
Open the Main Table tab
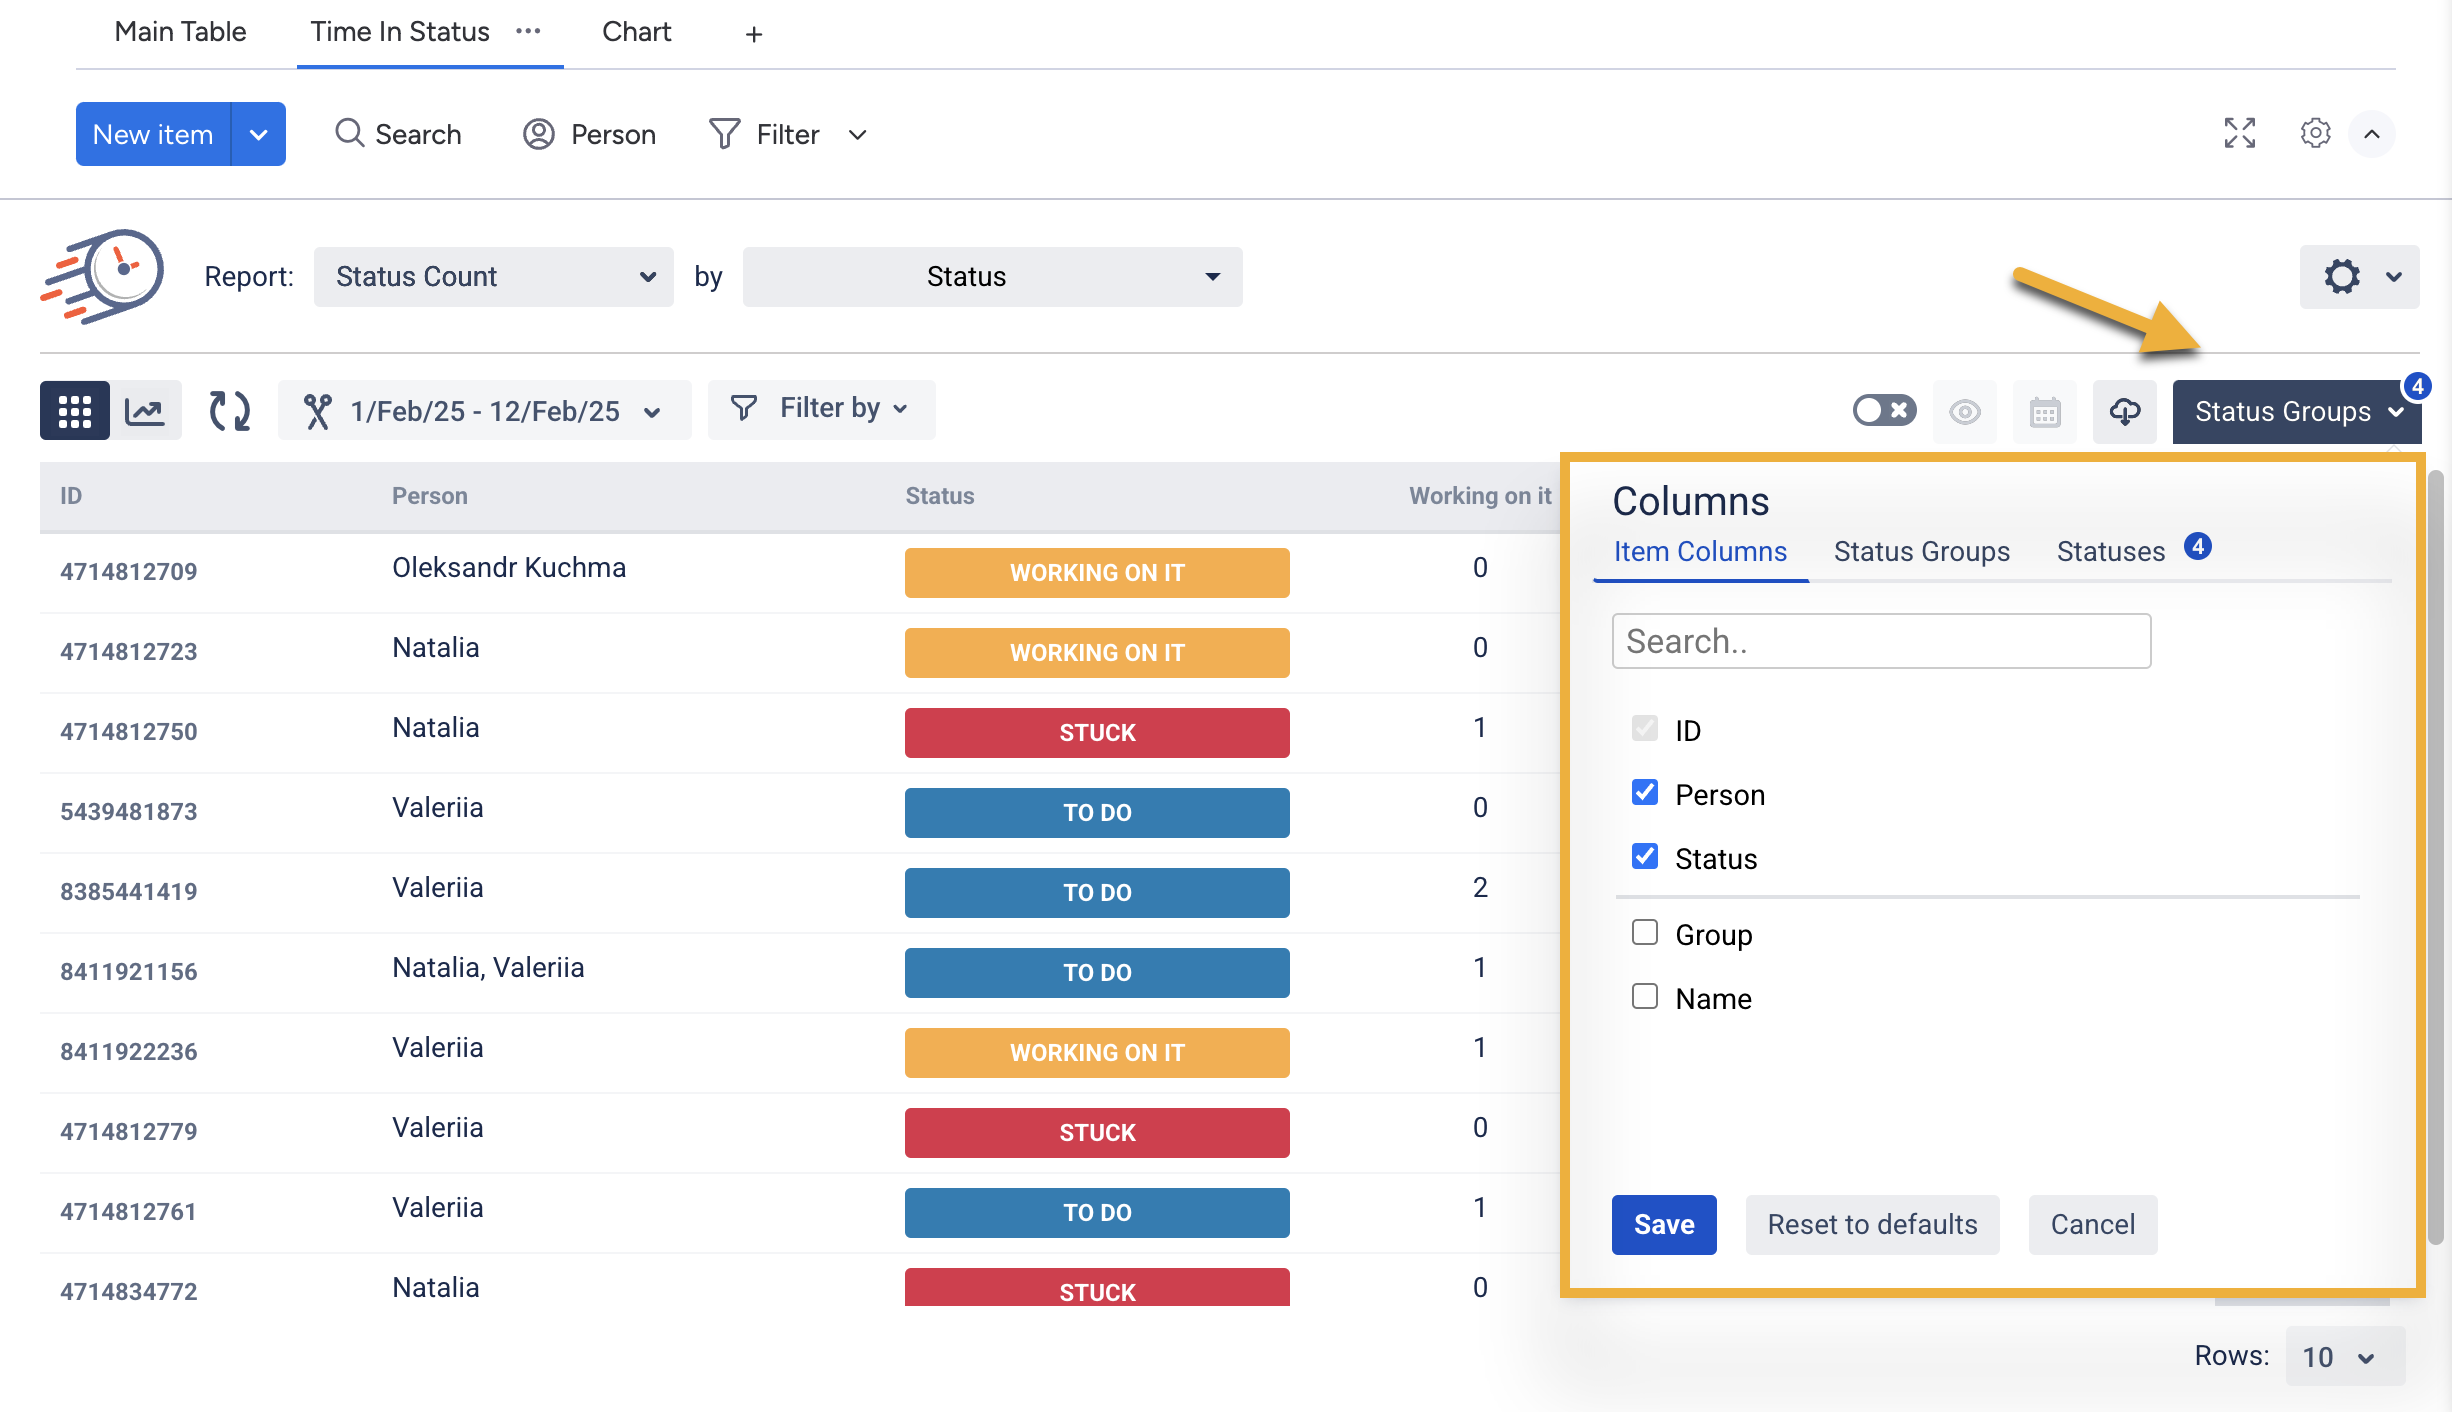tap(180, 32)
